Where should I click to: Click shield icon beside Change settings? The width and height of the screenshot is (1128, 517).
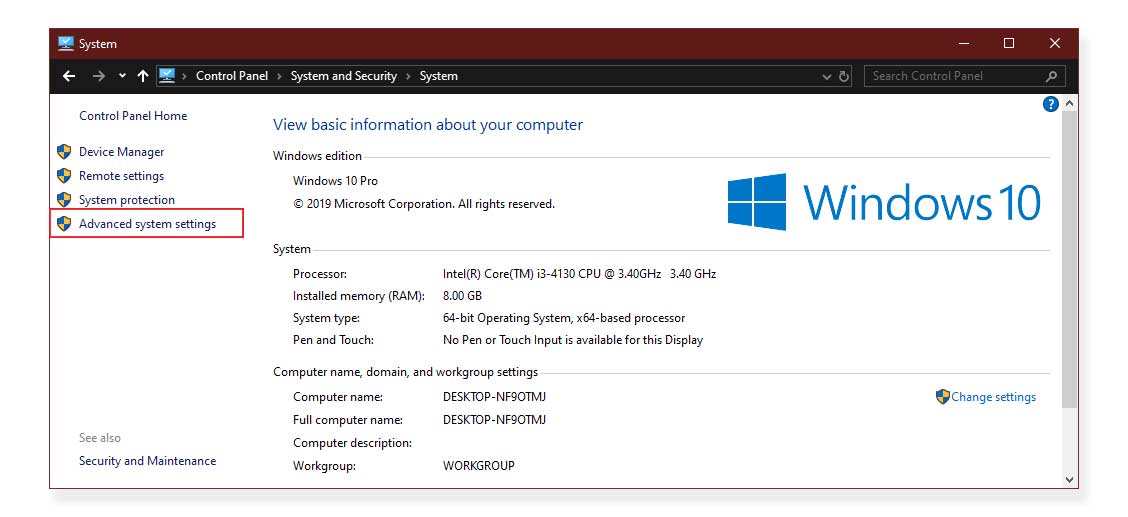(943, 397)
